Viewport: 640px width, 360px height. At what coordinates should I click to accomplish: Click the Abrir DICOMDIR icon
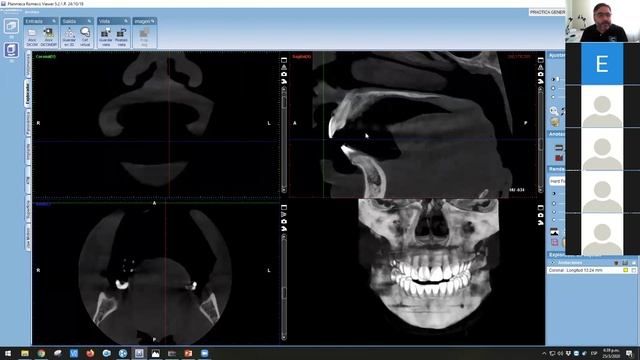(49, 33)
